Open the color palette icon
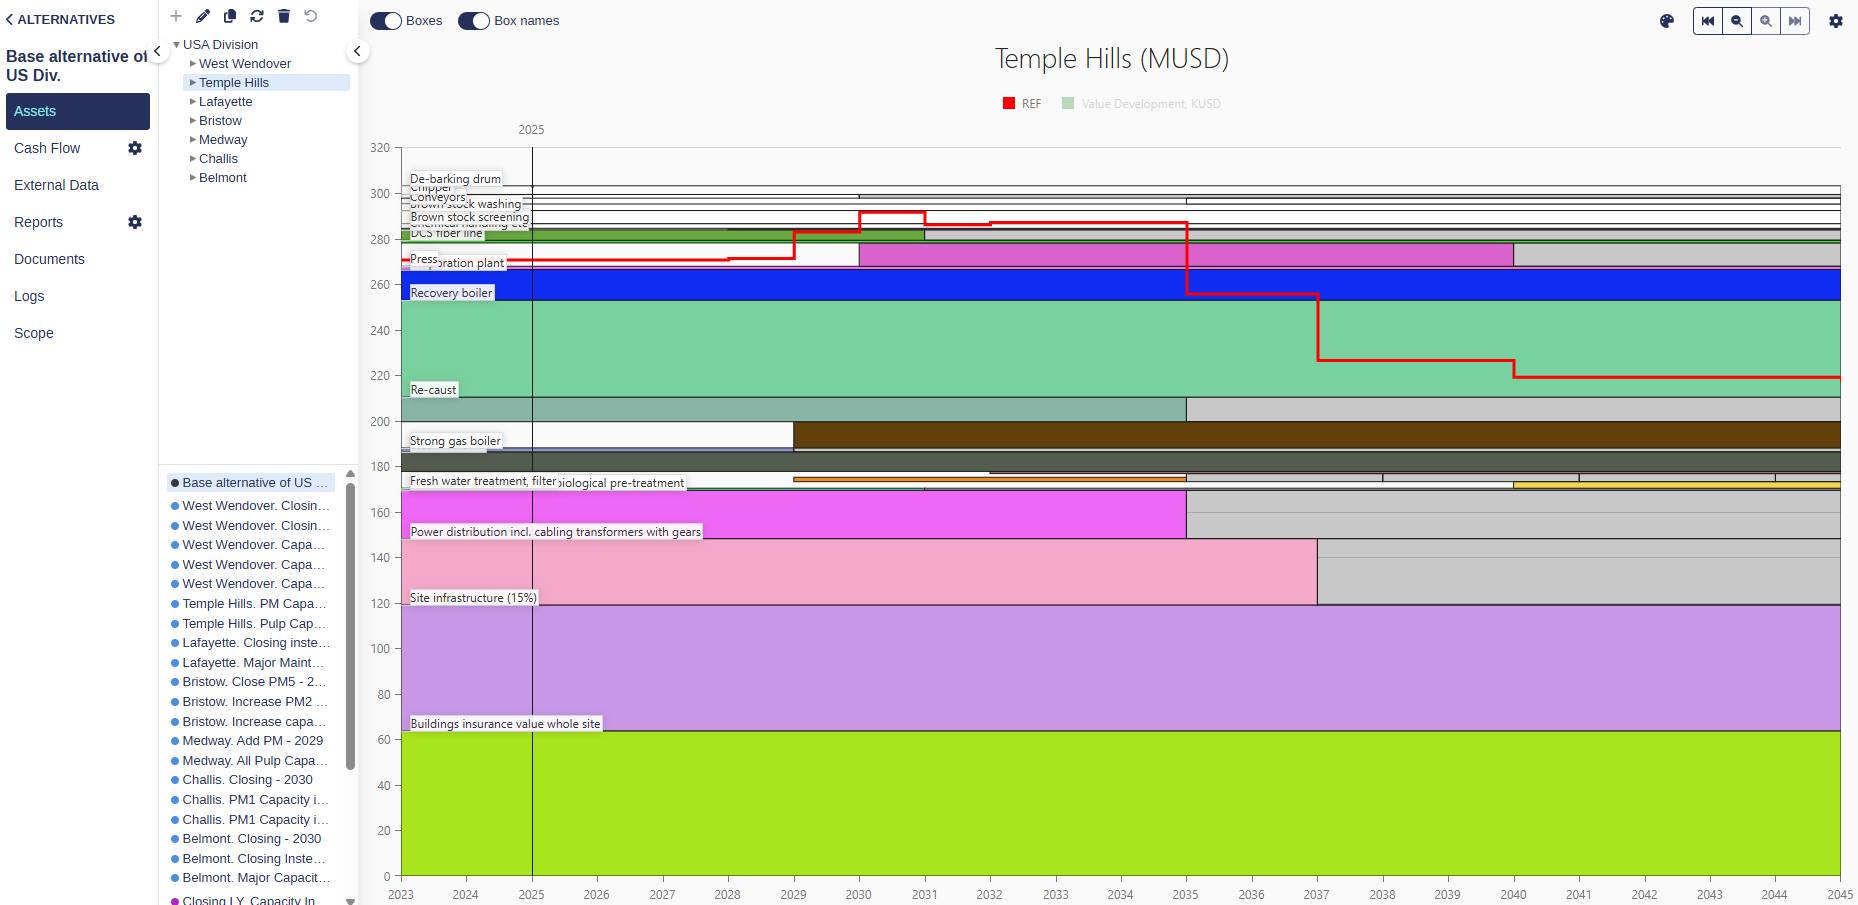This screenshot has height=905, width=1858. pos(1667,21)
